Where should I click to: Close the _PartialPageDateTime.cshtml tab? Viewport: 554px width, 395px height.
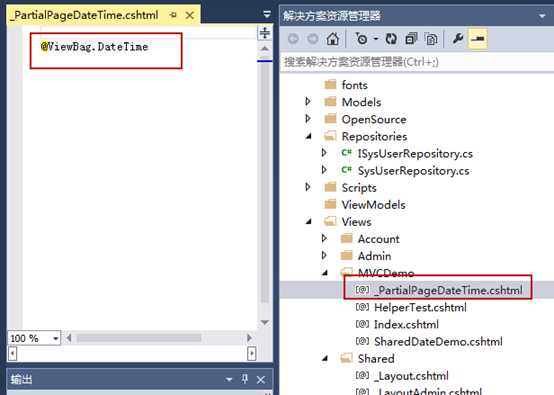click(190, 15)
